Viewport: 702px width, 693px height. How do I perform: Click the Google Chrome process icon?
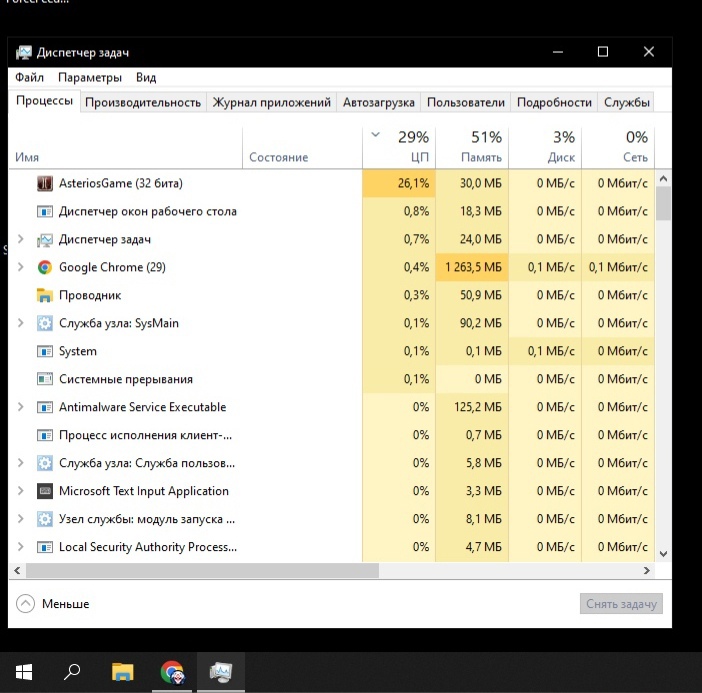tap(45, 267)
